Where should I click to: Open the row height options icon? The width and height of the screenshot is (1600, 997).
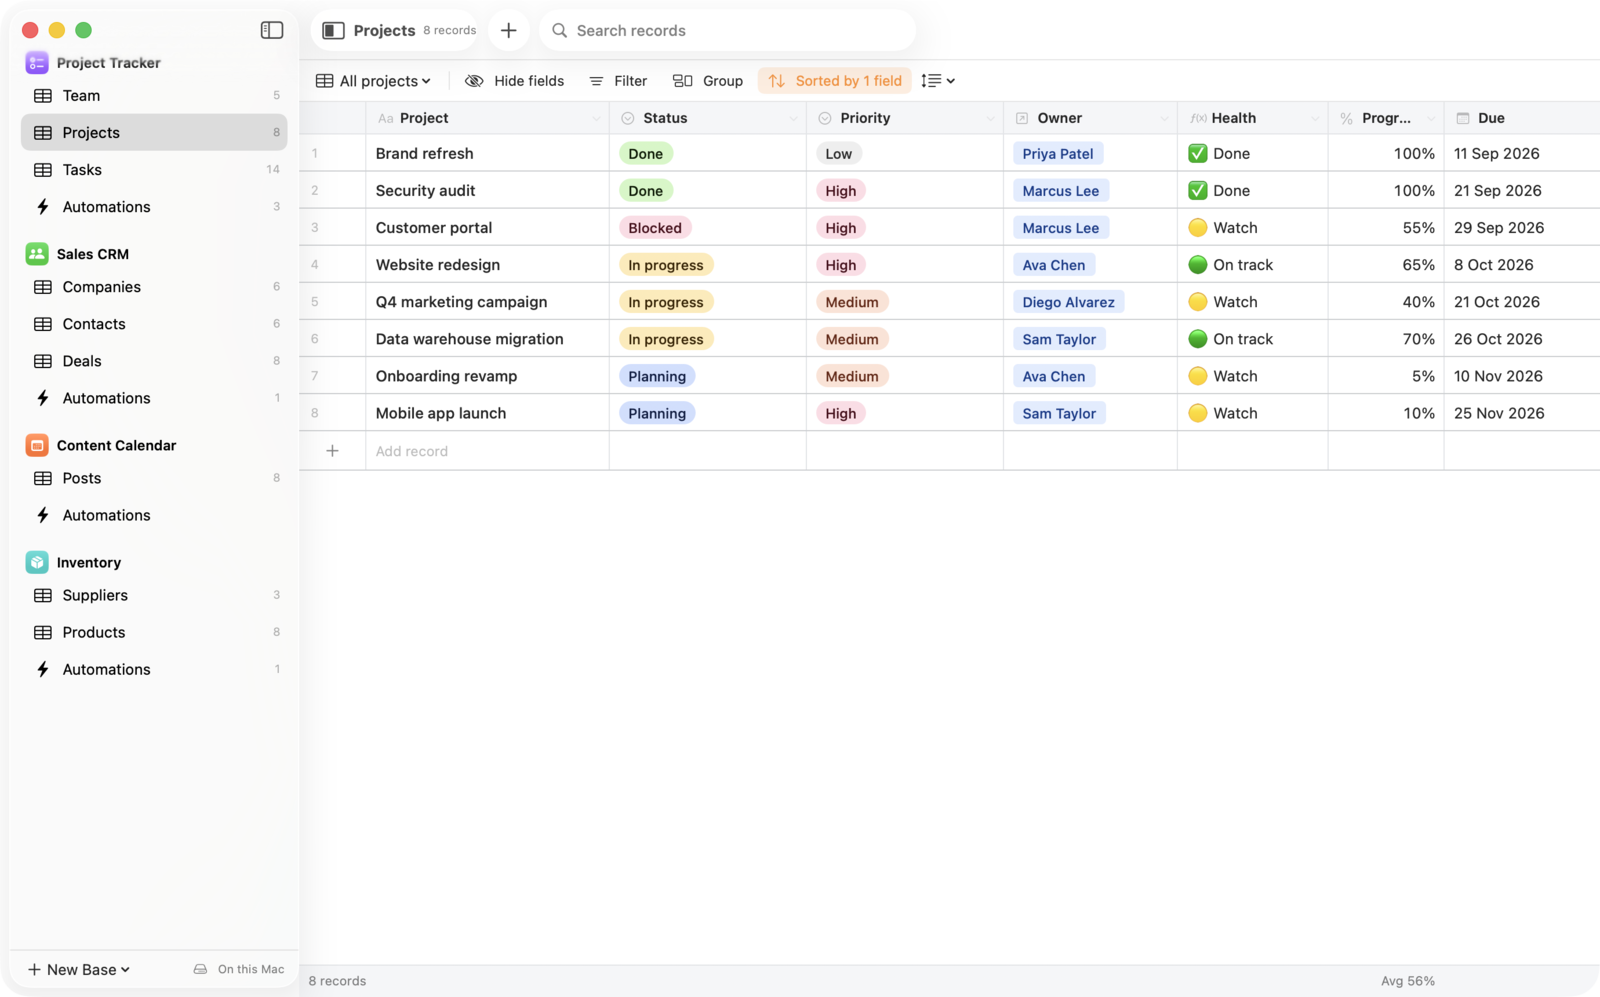point(938,81)
